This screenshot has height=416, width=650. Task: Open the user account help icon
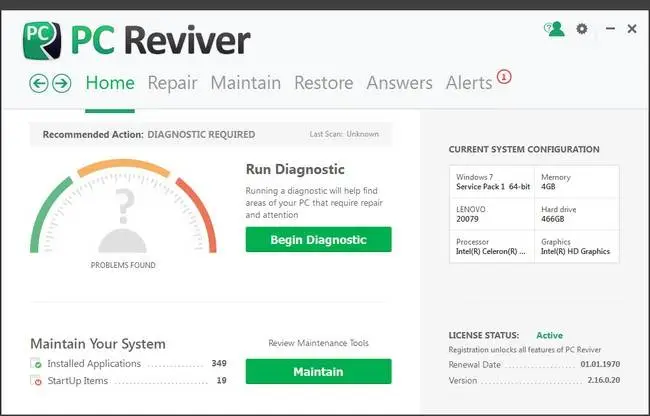coord(554,29)
